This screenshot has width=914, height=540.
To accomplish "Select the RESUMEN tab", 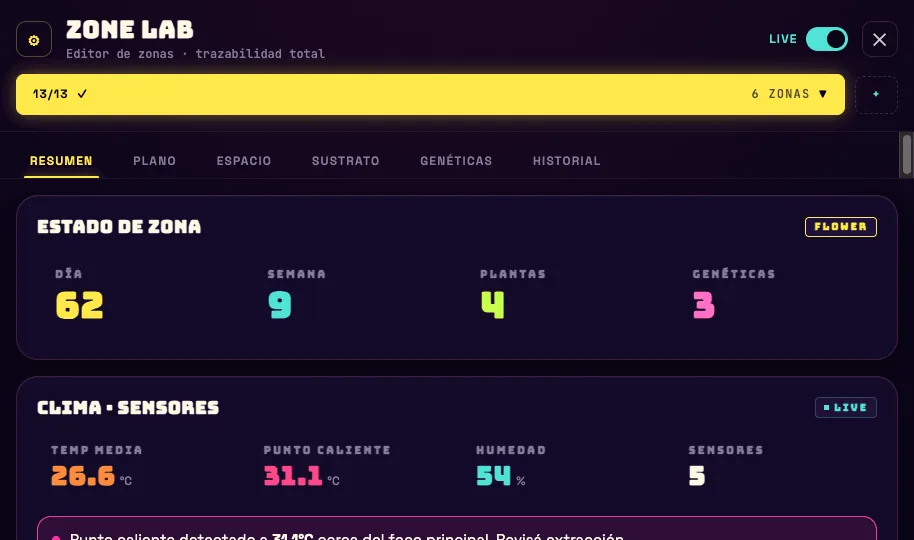I will pyautogui.click(x=61, y=161).
